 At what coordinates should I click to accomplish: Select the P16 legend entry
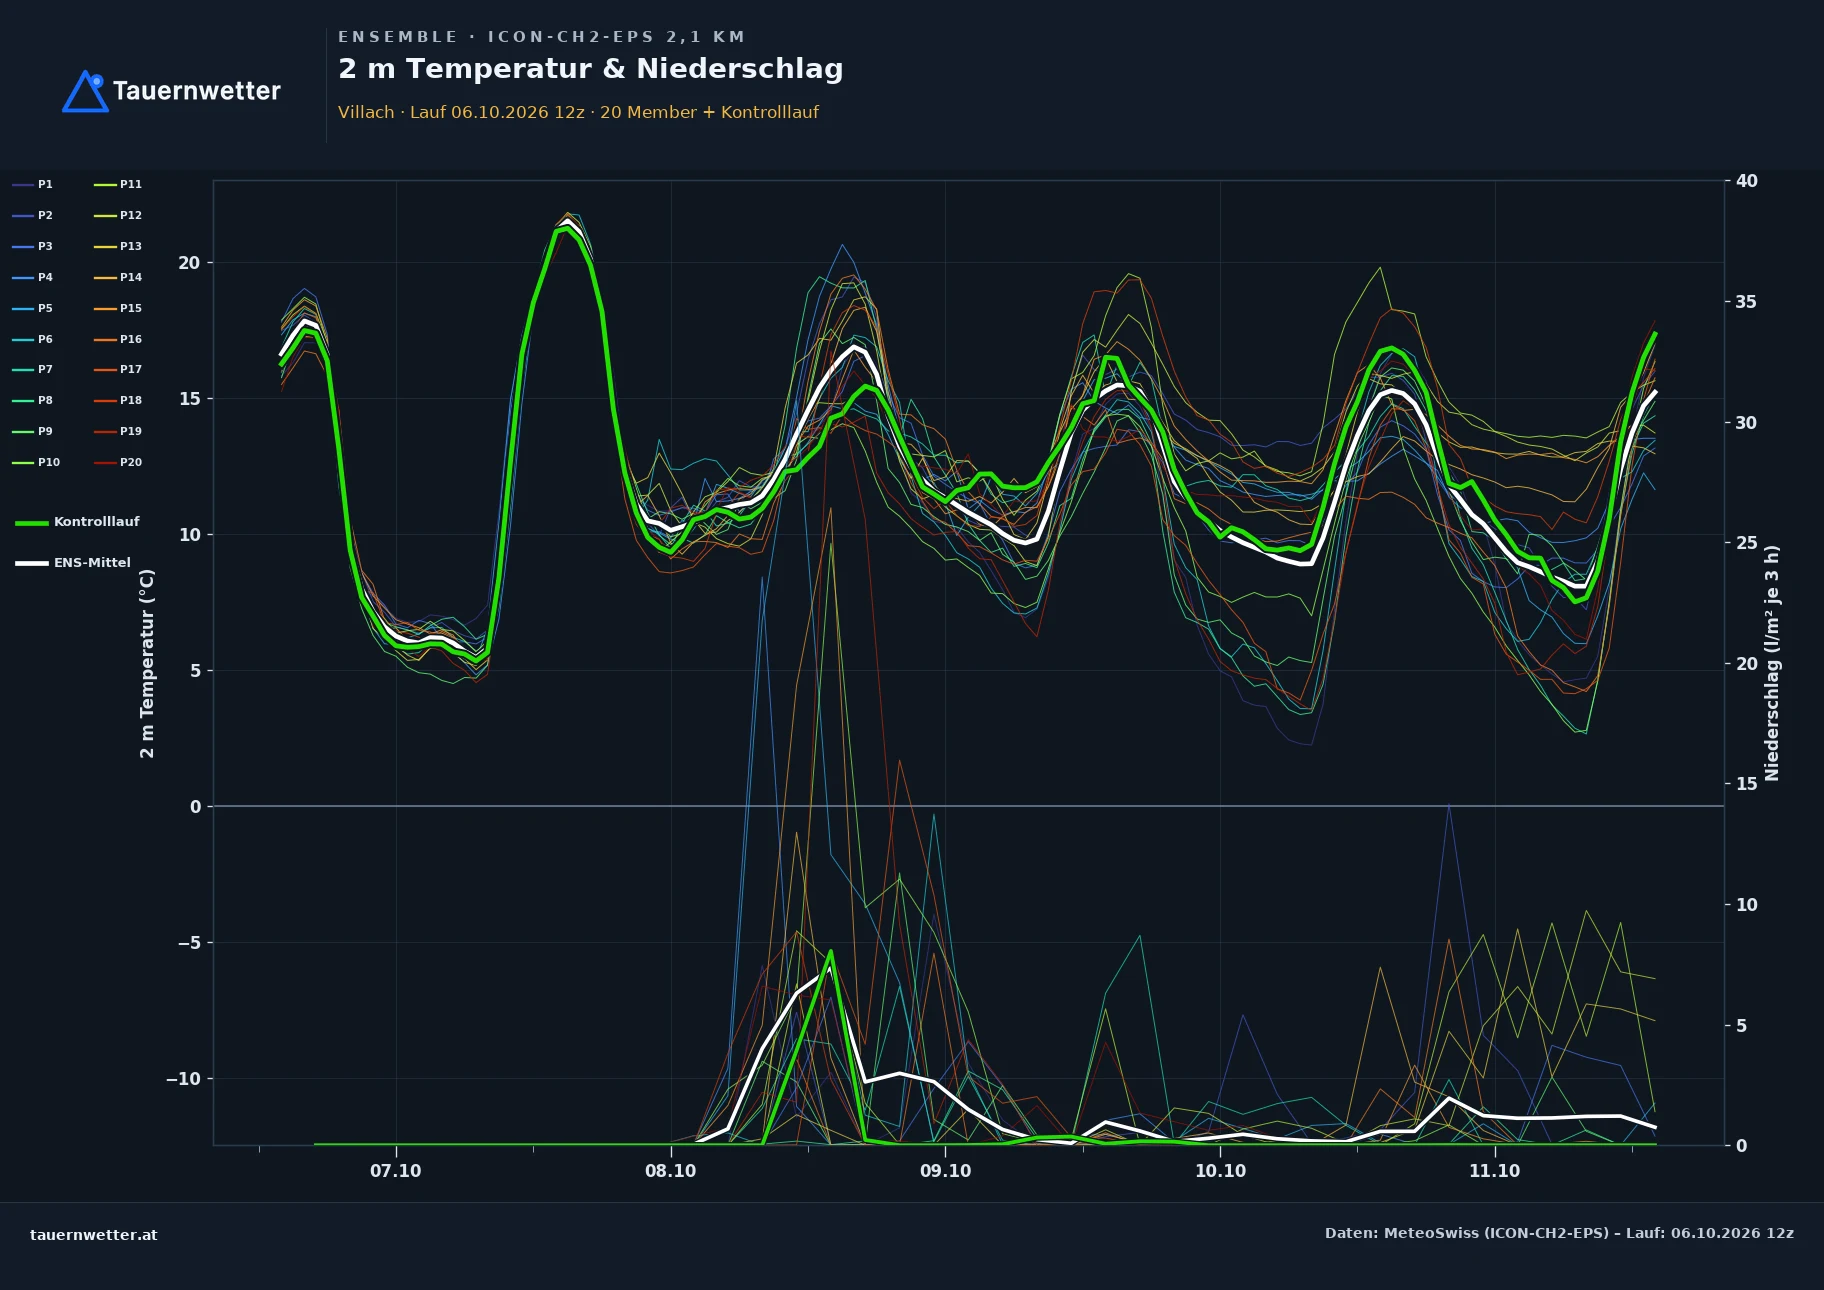tap(118, 339)
